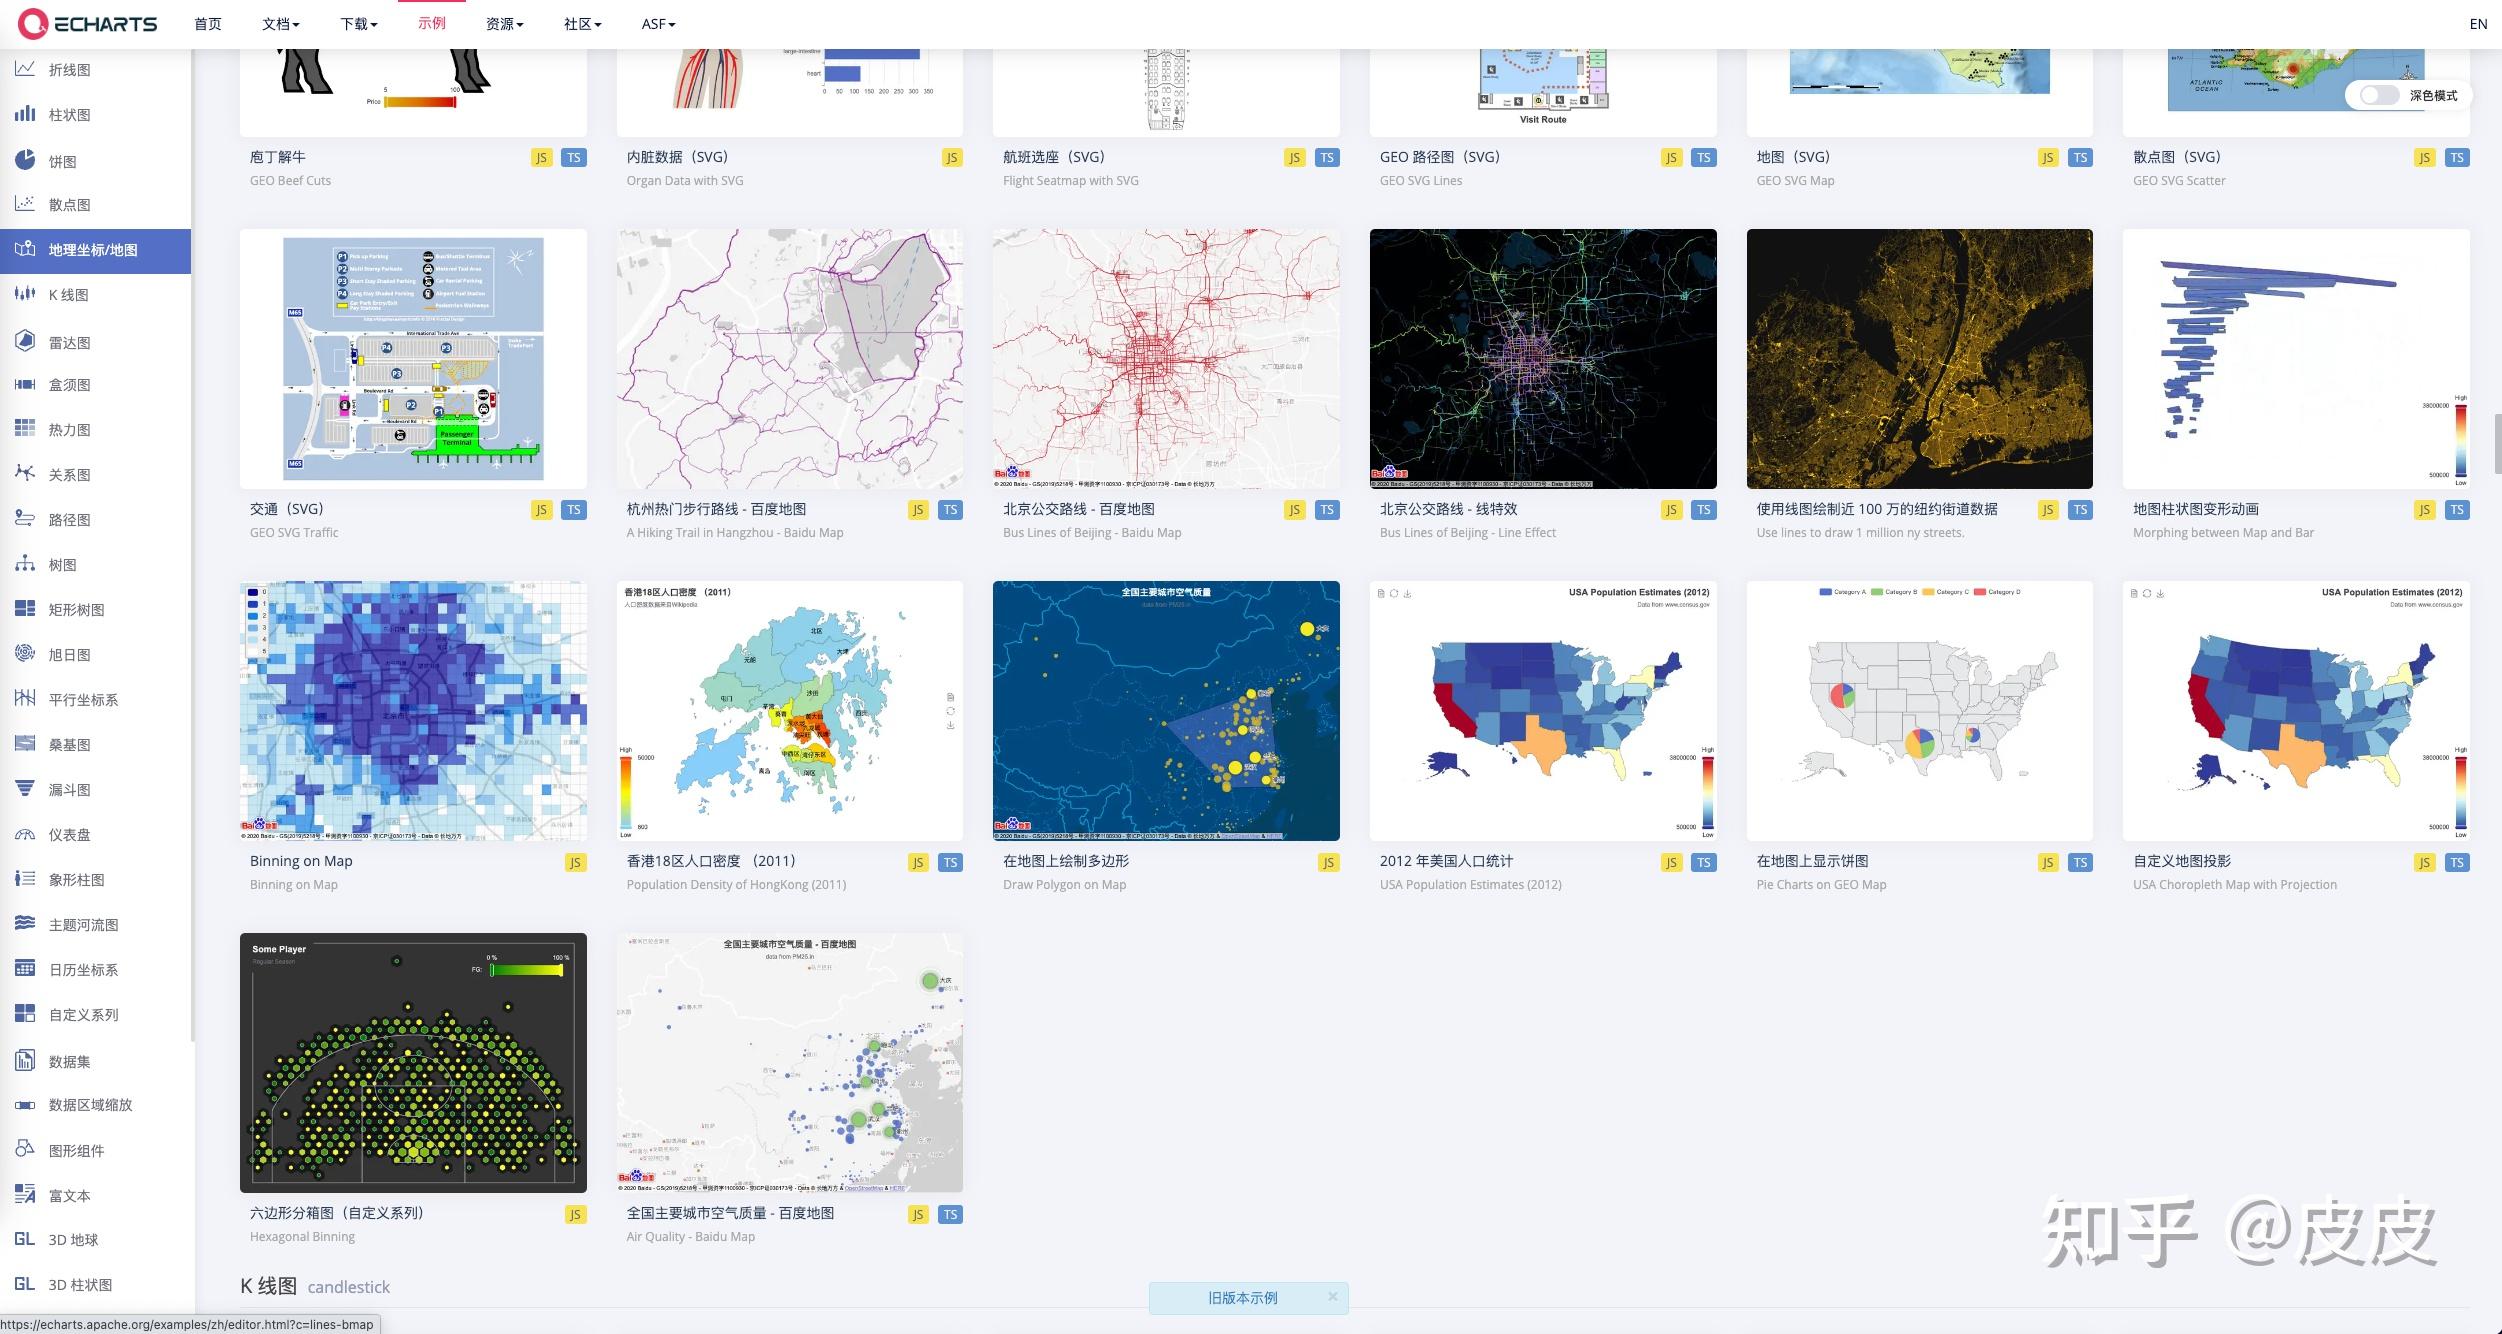The height and width of the screenshot is (1334, 2502).
Task: Open the candlestick link beside K 线图 heading
Action: pyautogui.click(x=348, y=1287)
